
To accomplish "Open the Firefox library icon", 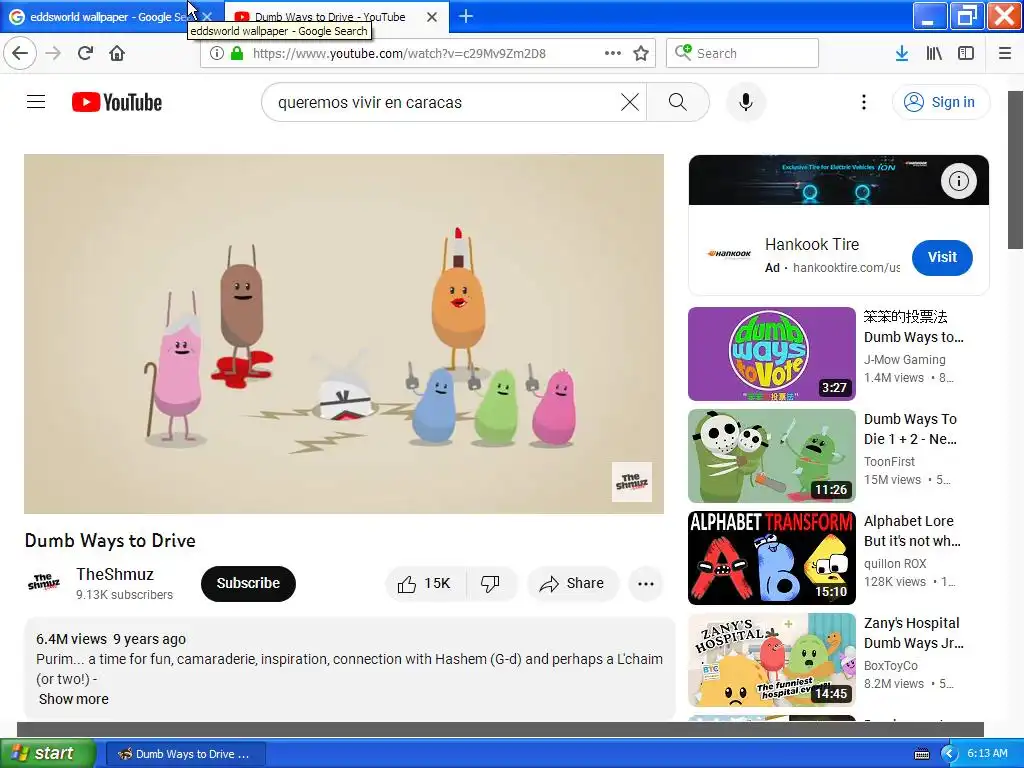I will click(934, 53).
